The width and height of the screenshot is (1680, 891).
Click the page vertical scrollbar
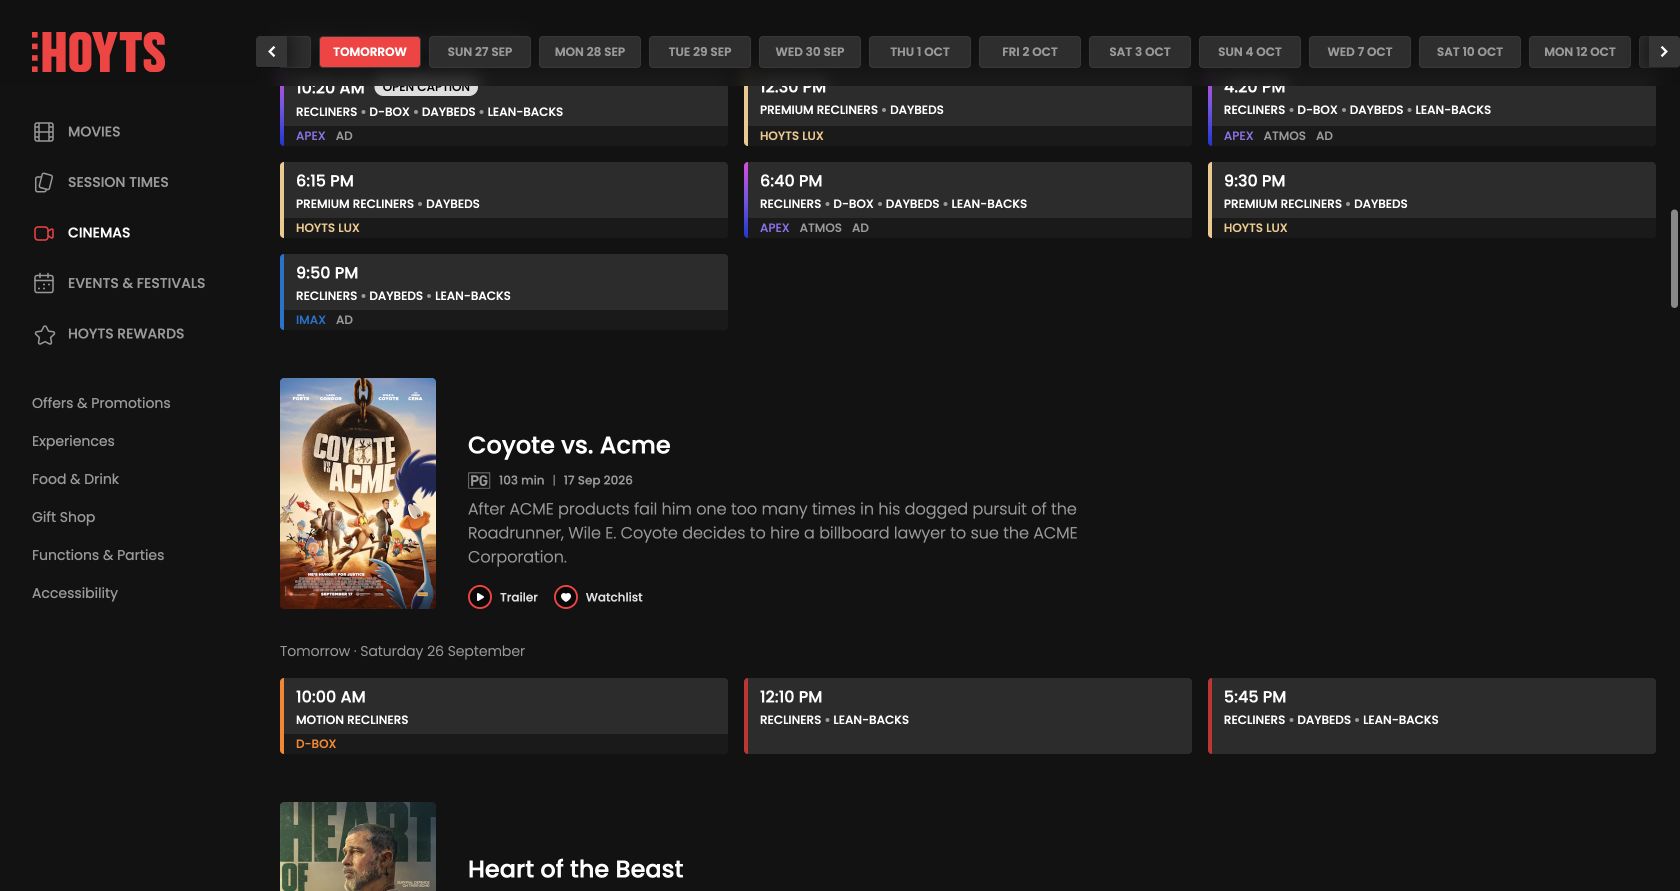1674,258
